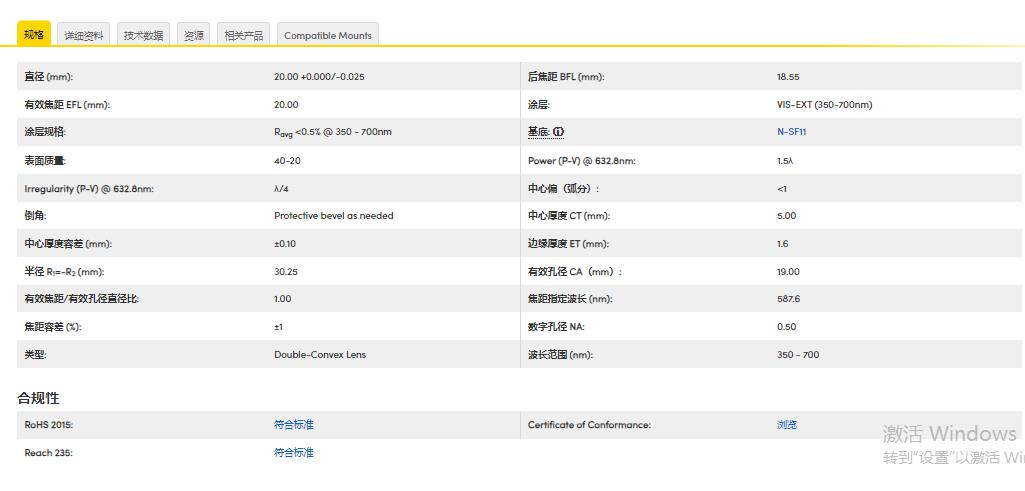
Task: Click the radius value 30.25
Action: (x=286, y=272)
